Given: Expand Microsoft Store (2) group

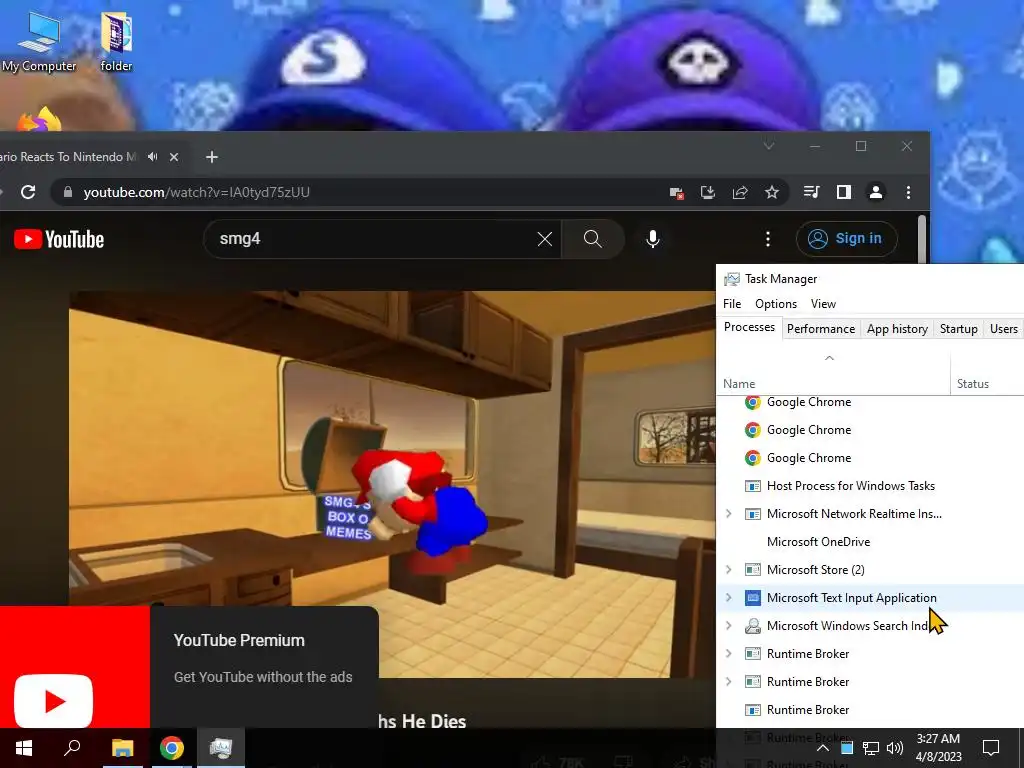Looking at the screenshot, I should point(729,570).
